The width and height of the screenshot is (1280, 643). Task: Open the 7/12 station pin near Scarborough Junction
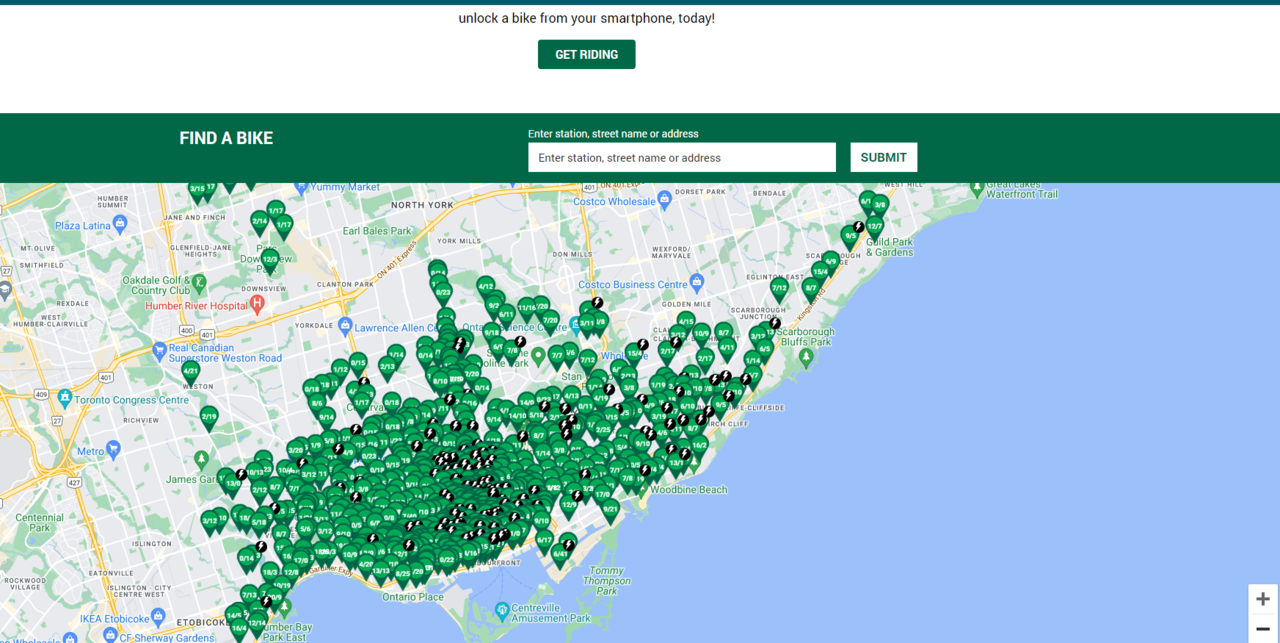point(779,288)
